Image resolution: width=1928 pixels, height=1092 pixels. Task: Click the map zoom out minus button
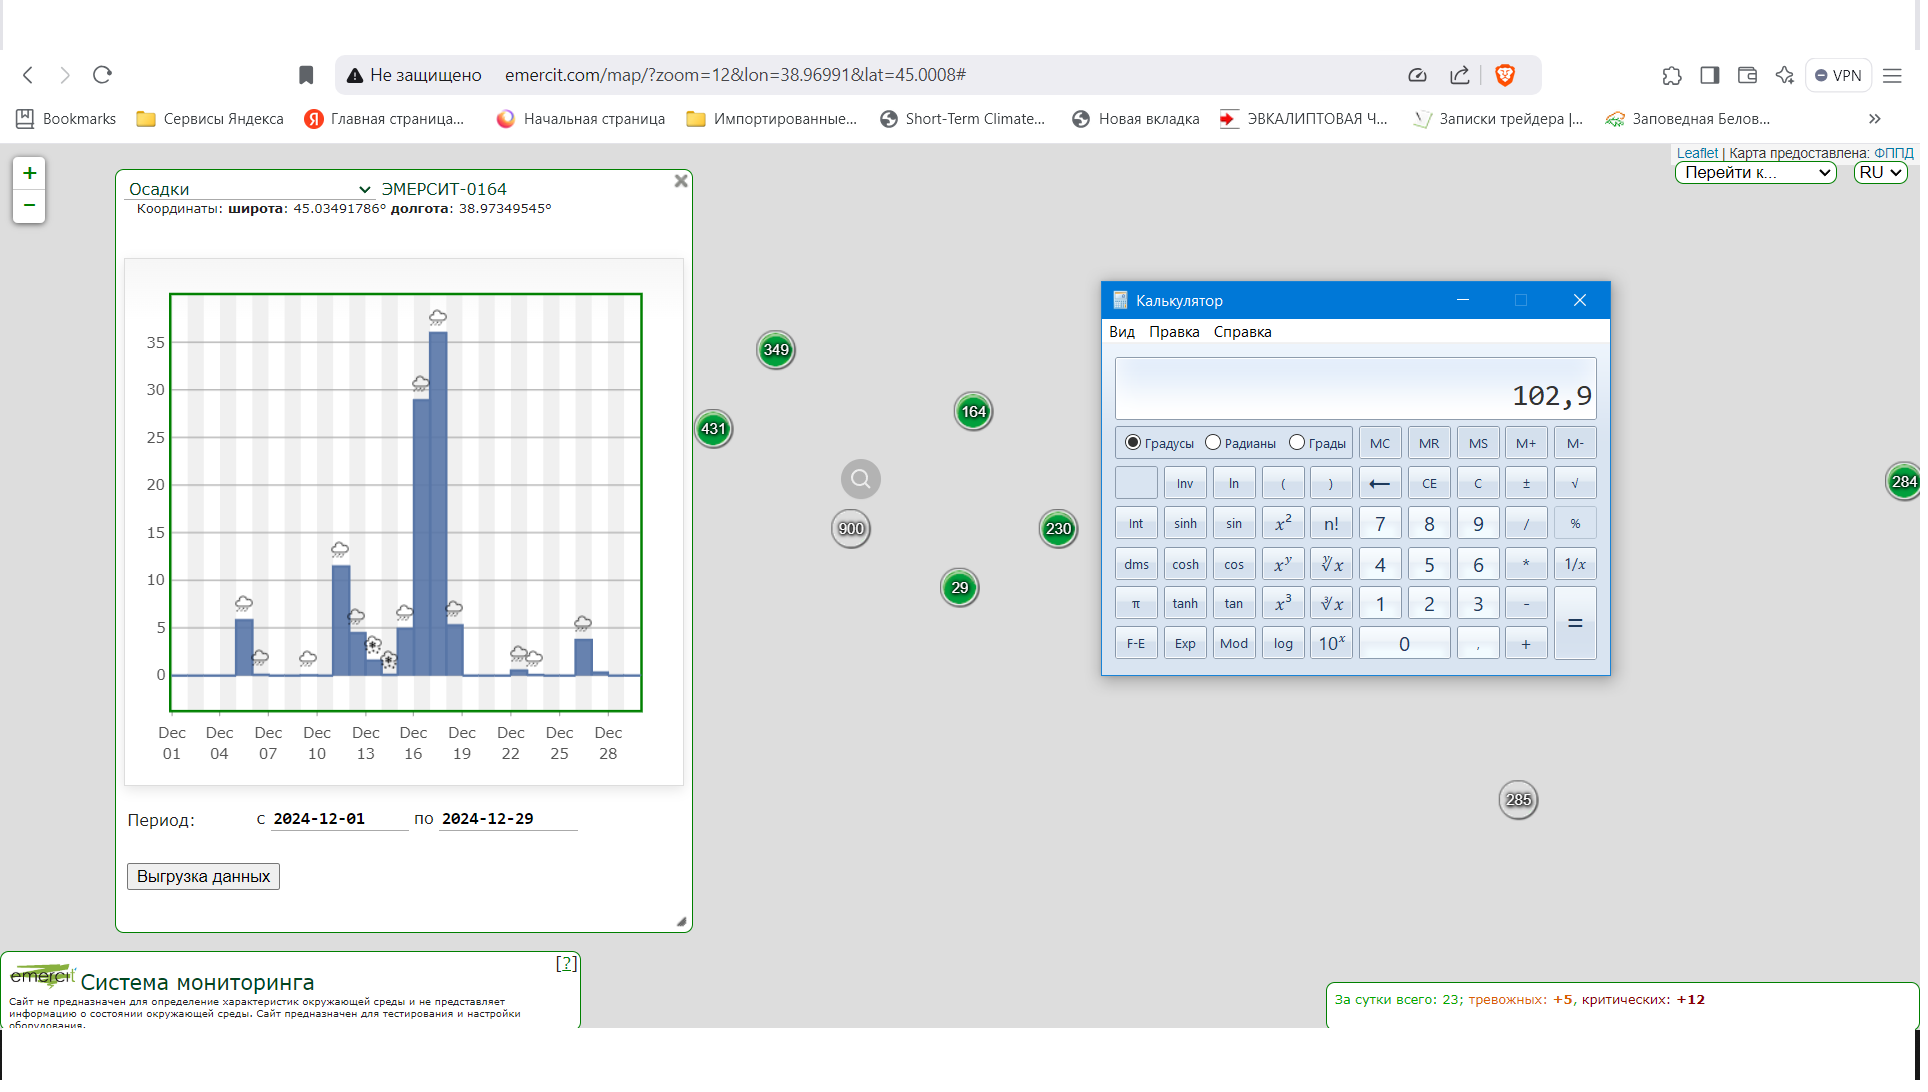[29, 206]
